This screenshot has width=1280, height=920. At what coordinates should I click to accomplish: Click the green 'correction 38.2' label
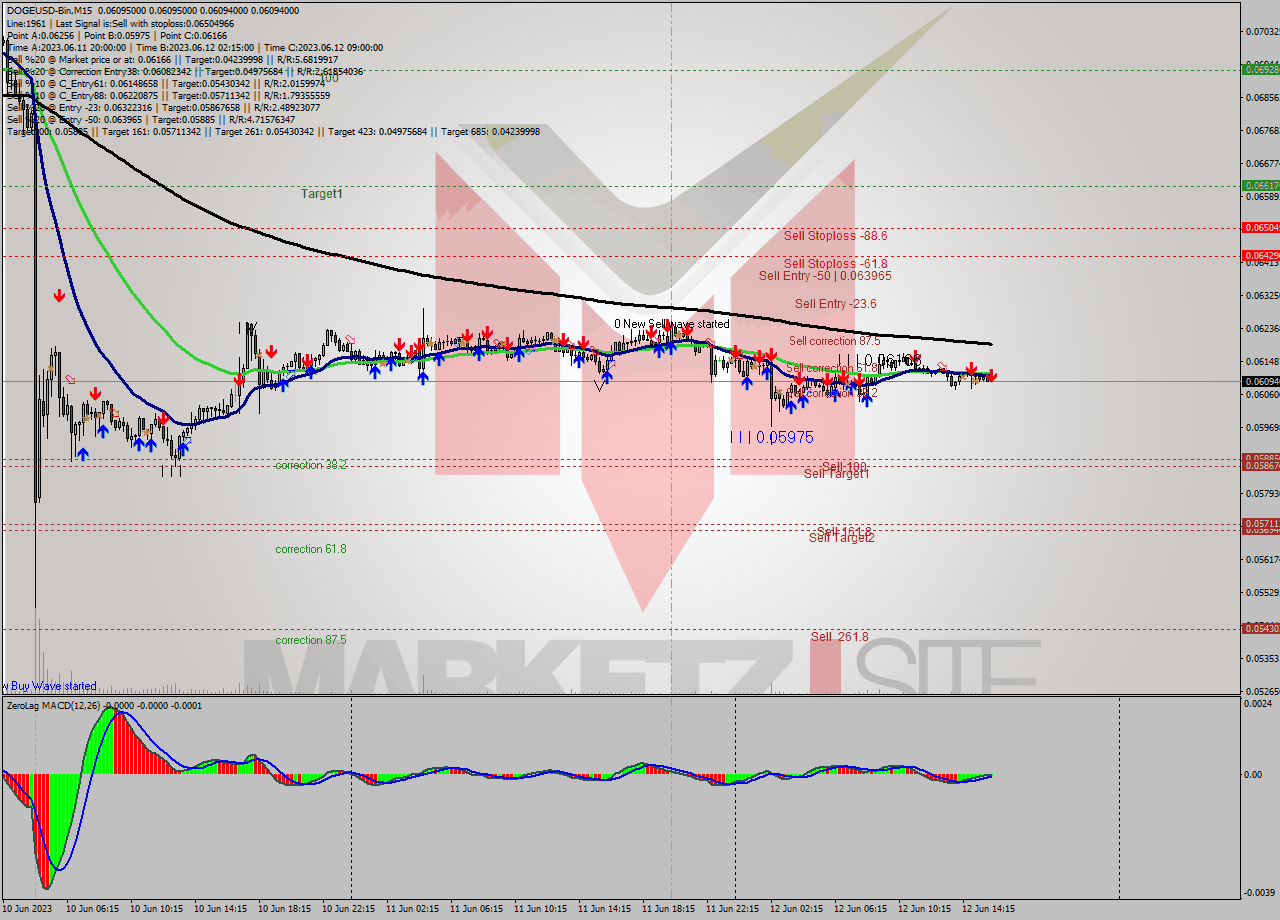311,466
